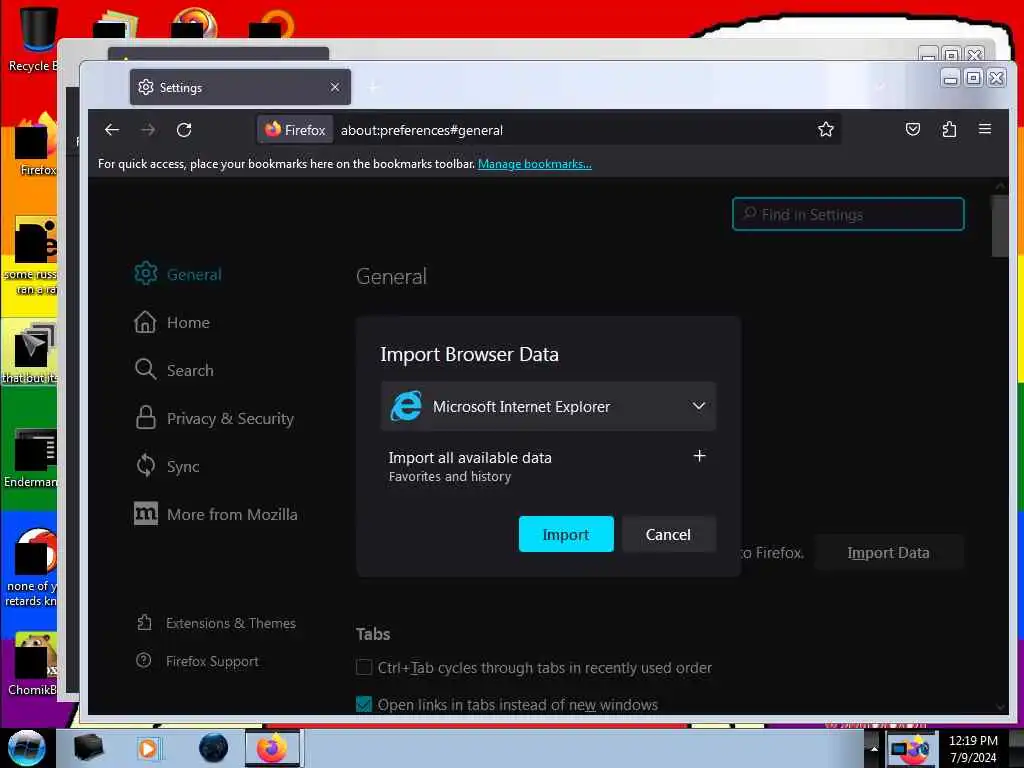Select the Enderman desktop icon
1024x768 pixels.
31,459
